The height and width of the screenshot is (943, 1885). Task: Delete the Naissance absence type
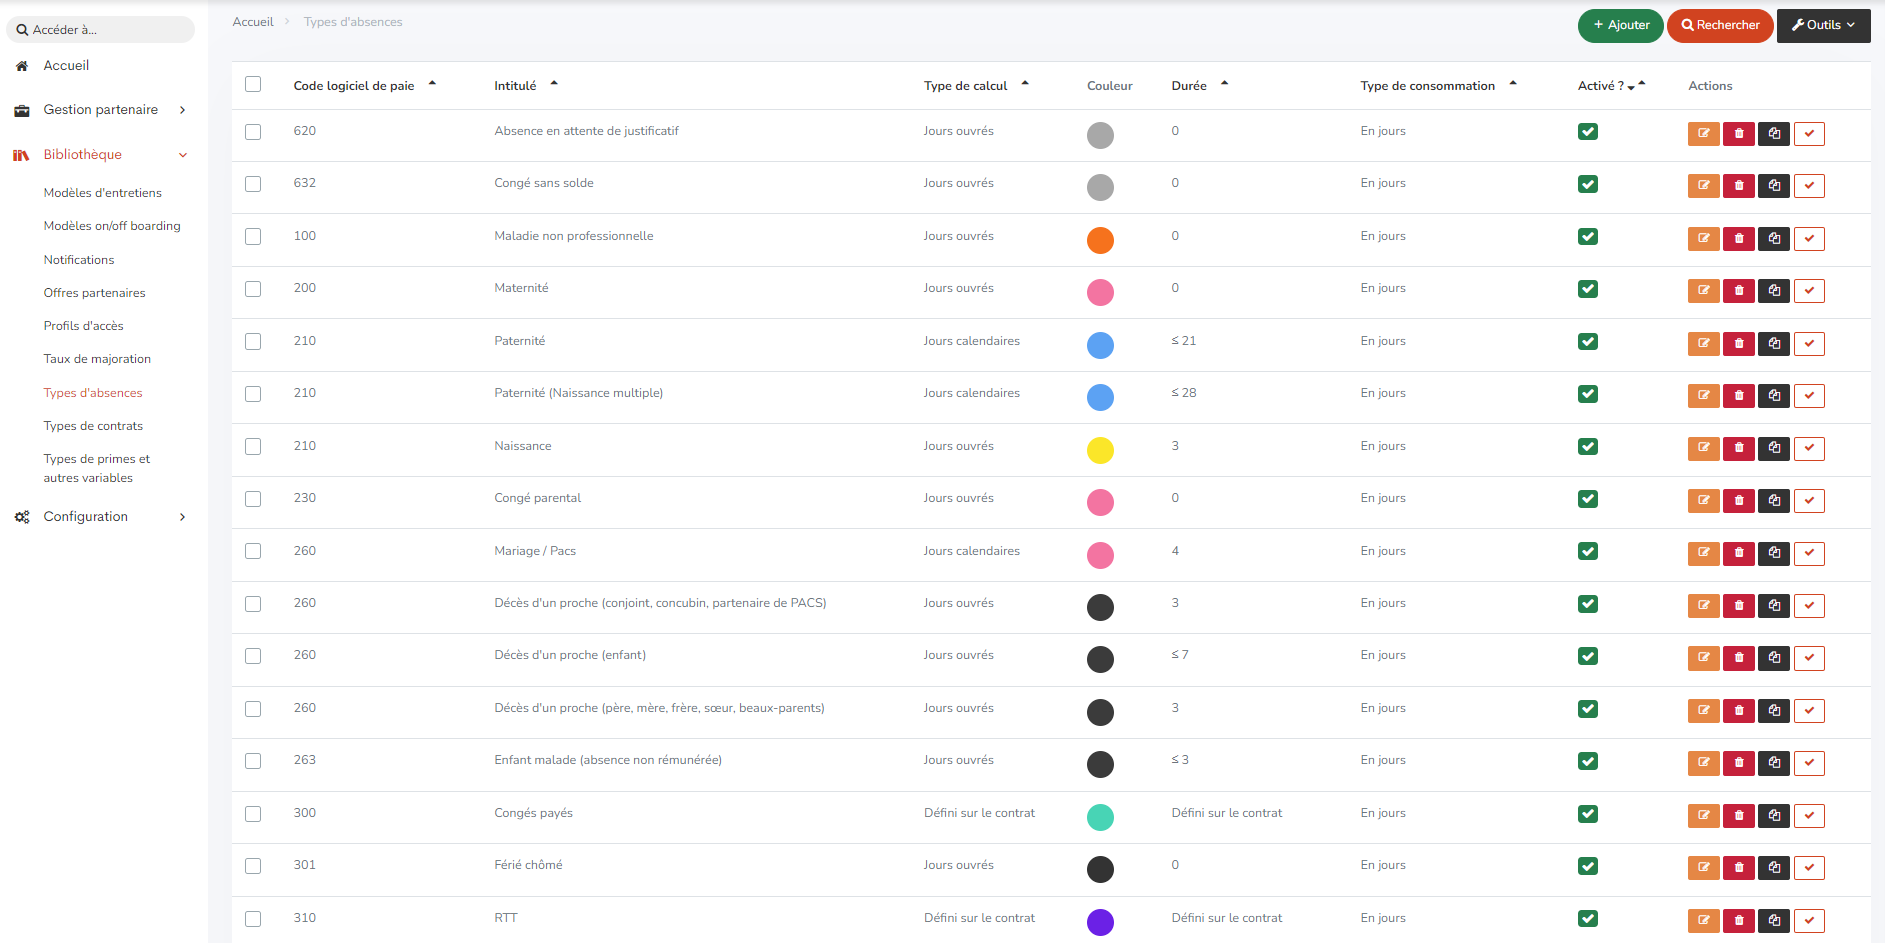coord(1738,449)
